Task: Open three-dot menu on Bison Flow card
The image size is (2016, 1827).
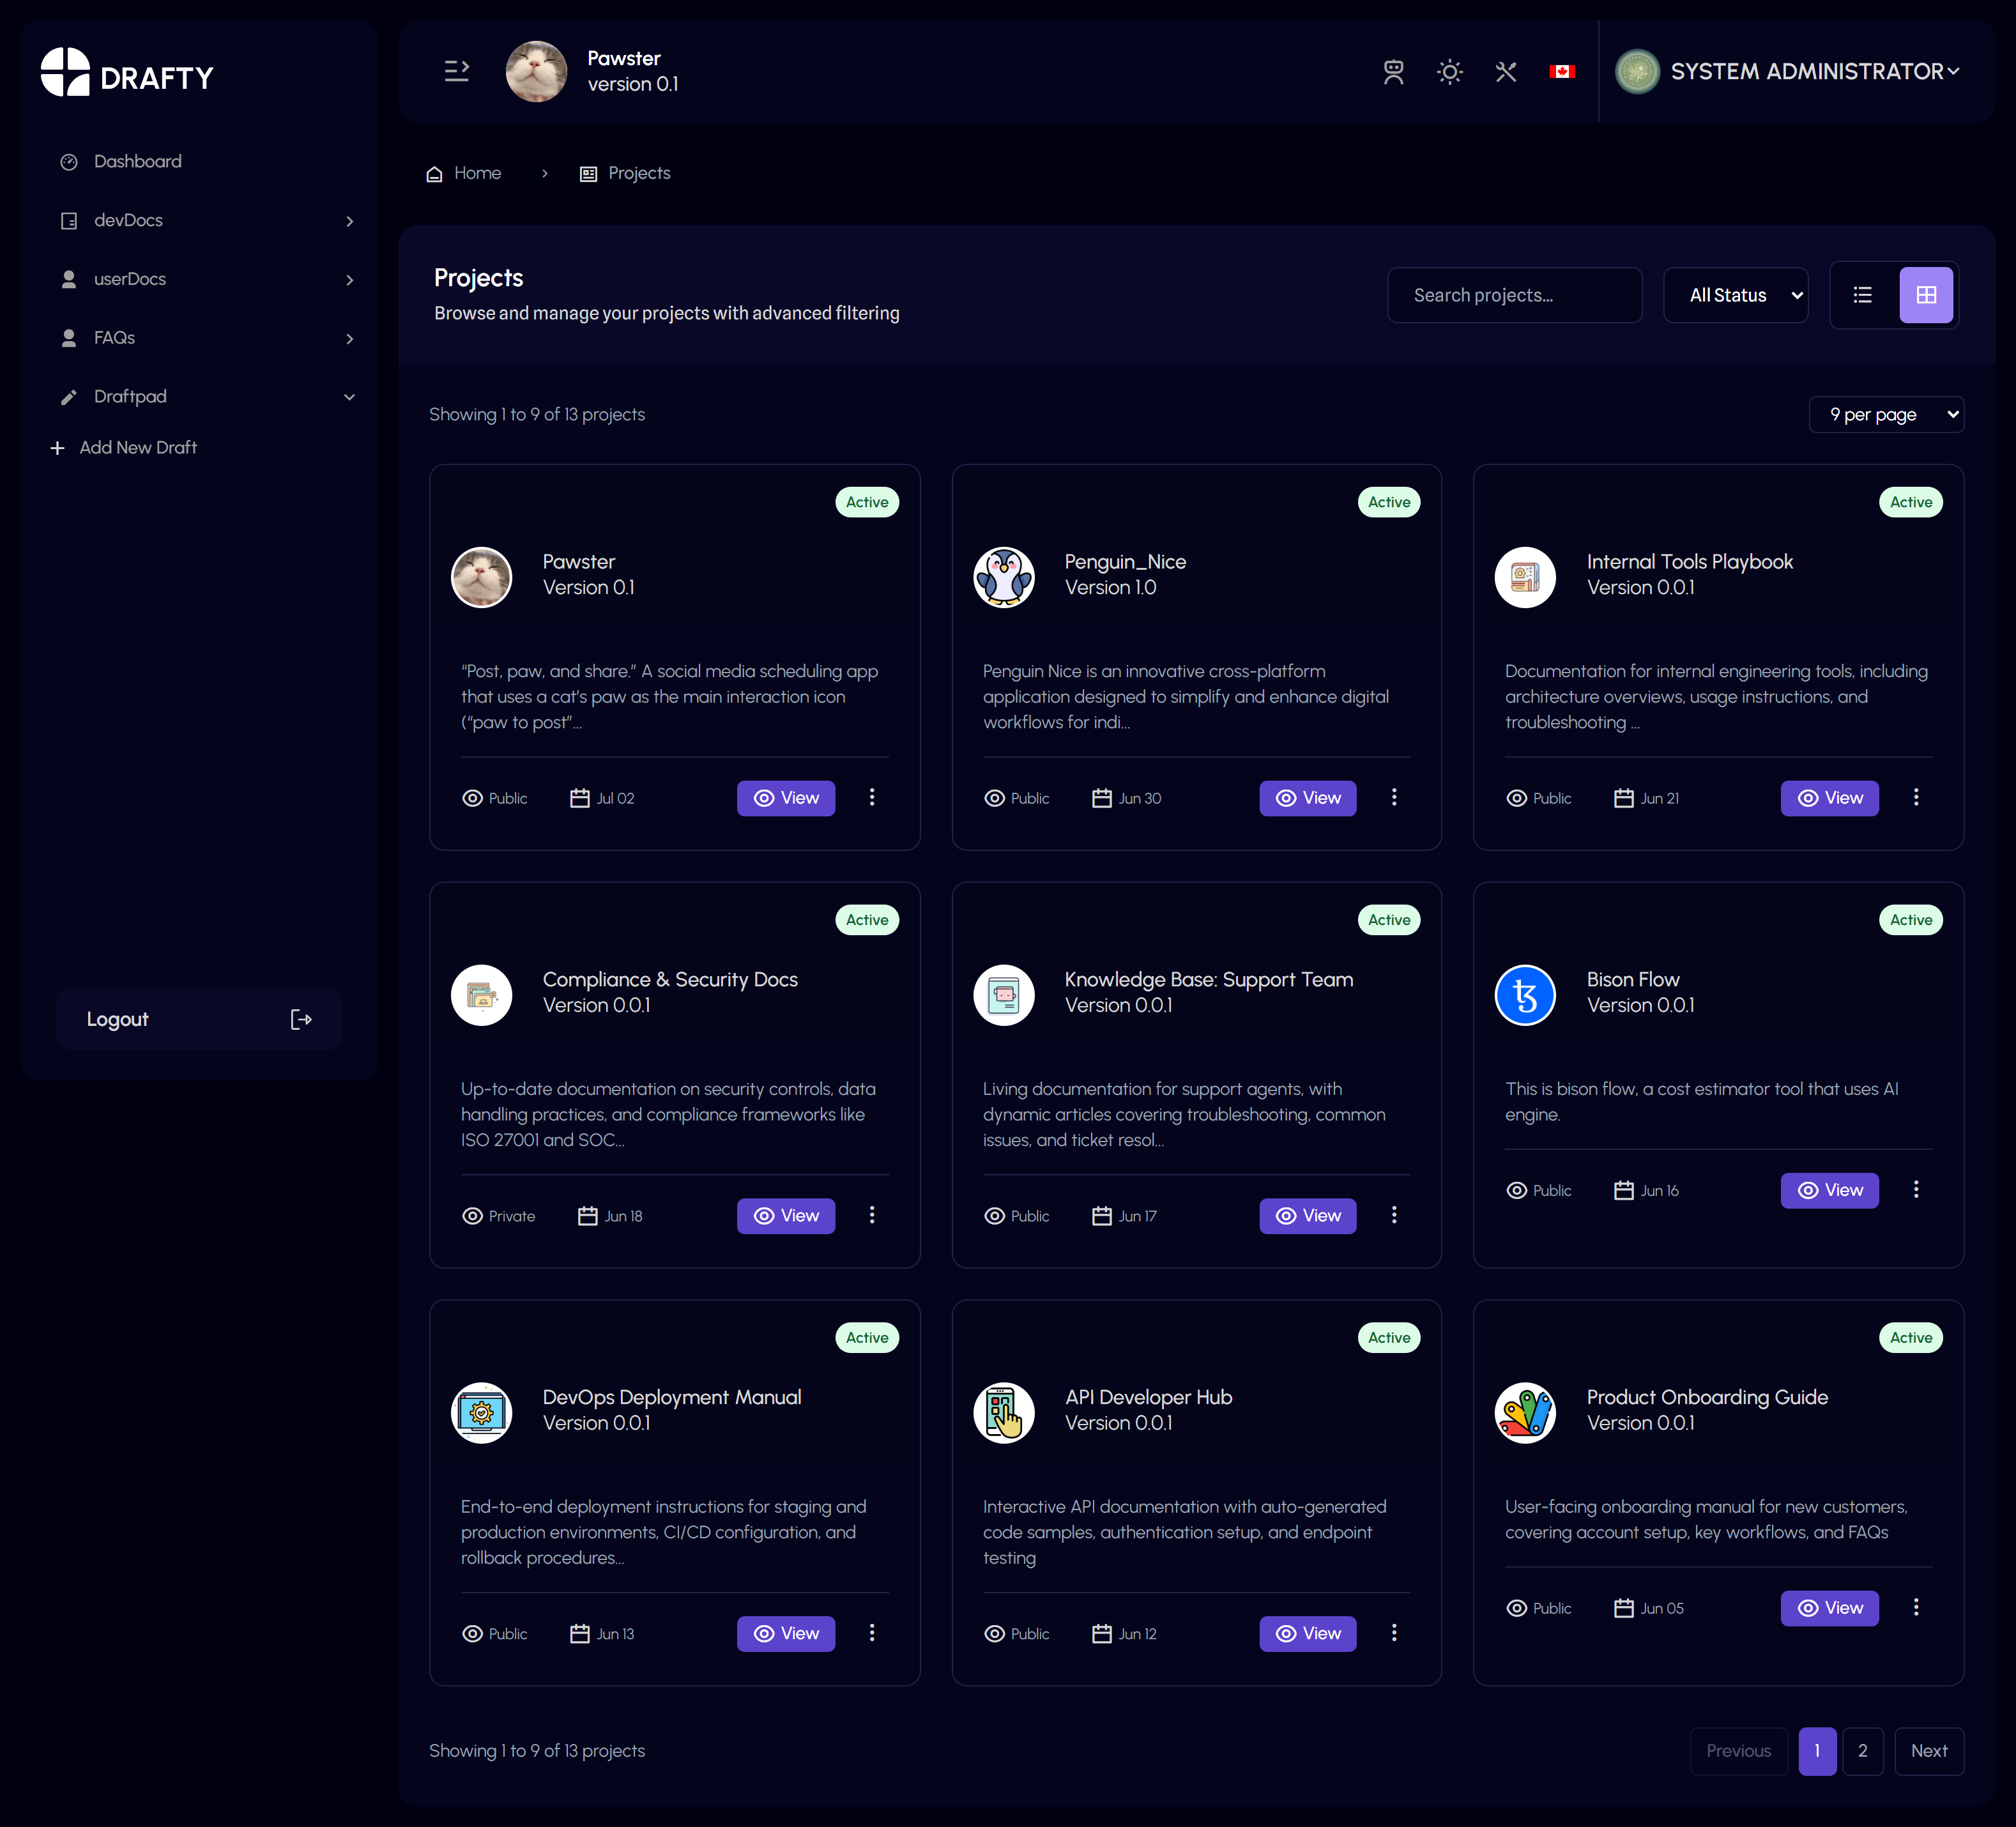Action: (x=1915, y=1189)
